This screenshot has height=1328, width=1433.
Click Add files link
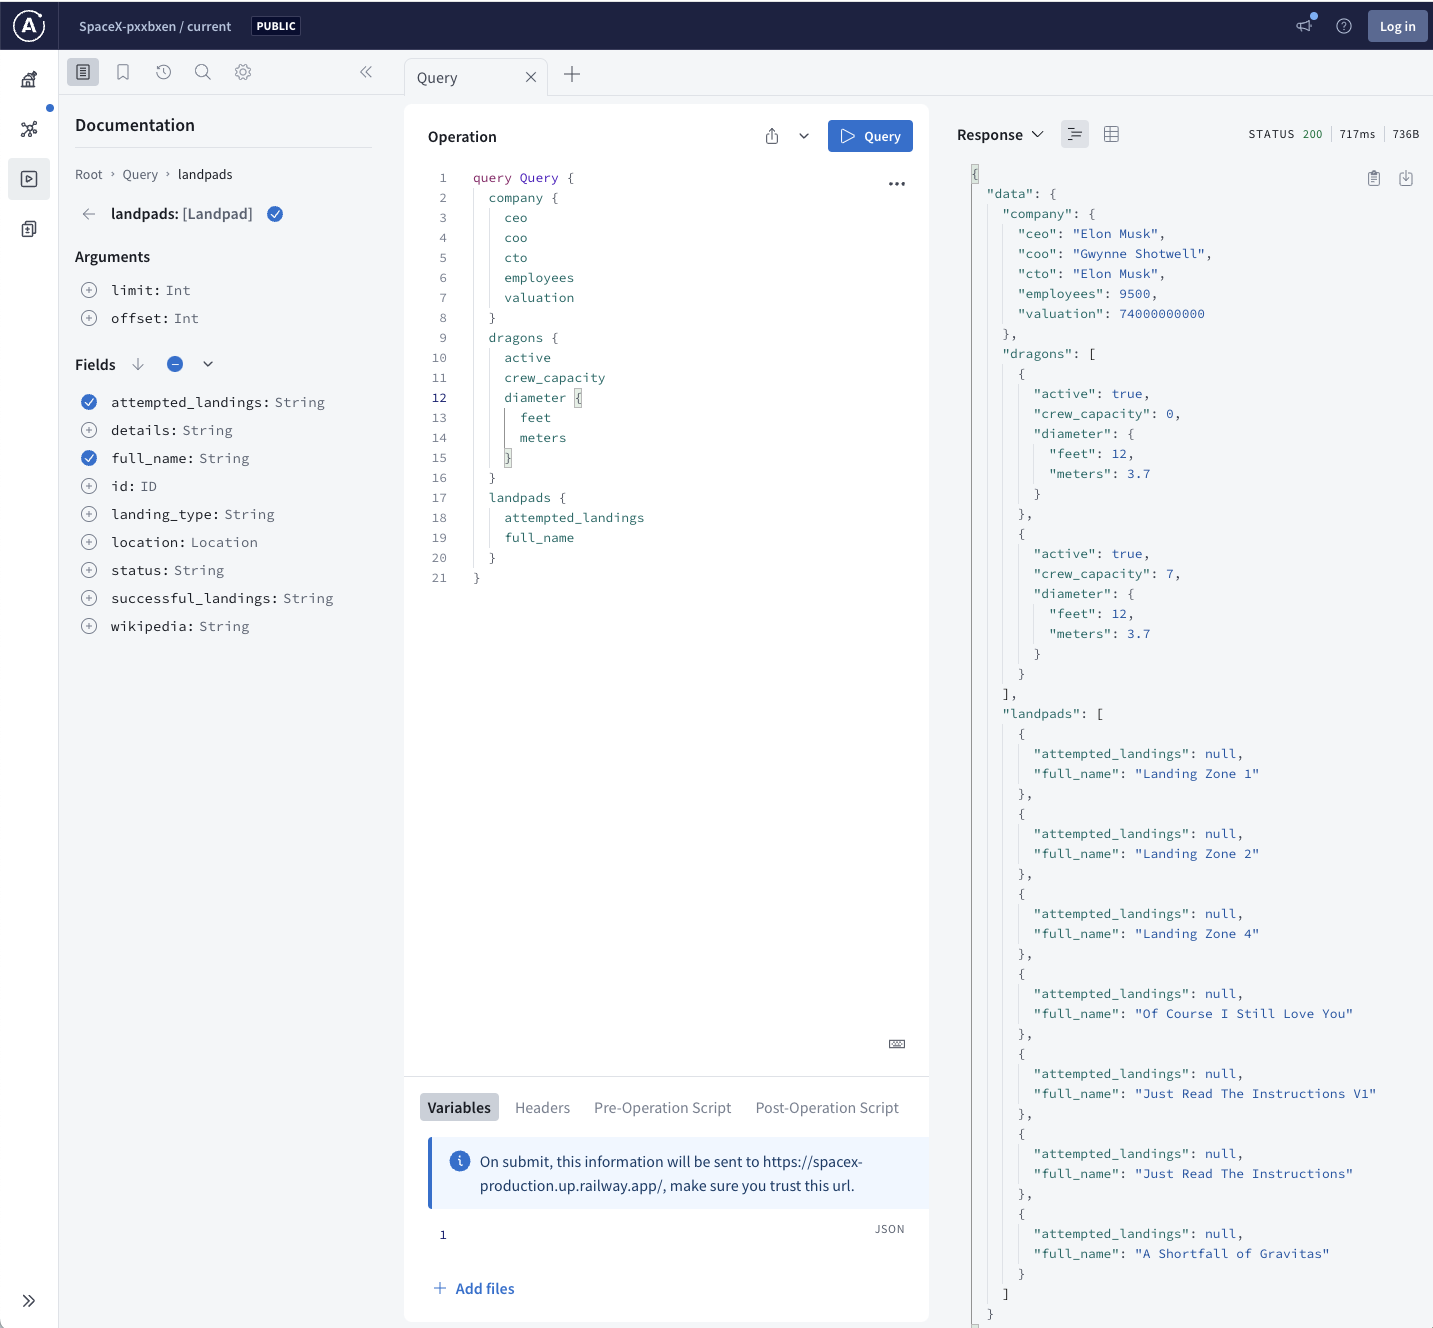tap(474, 1288)
